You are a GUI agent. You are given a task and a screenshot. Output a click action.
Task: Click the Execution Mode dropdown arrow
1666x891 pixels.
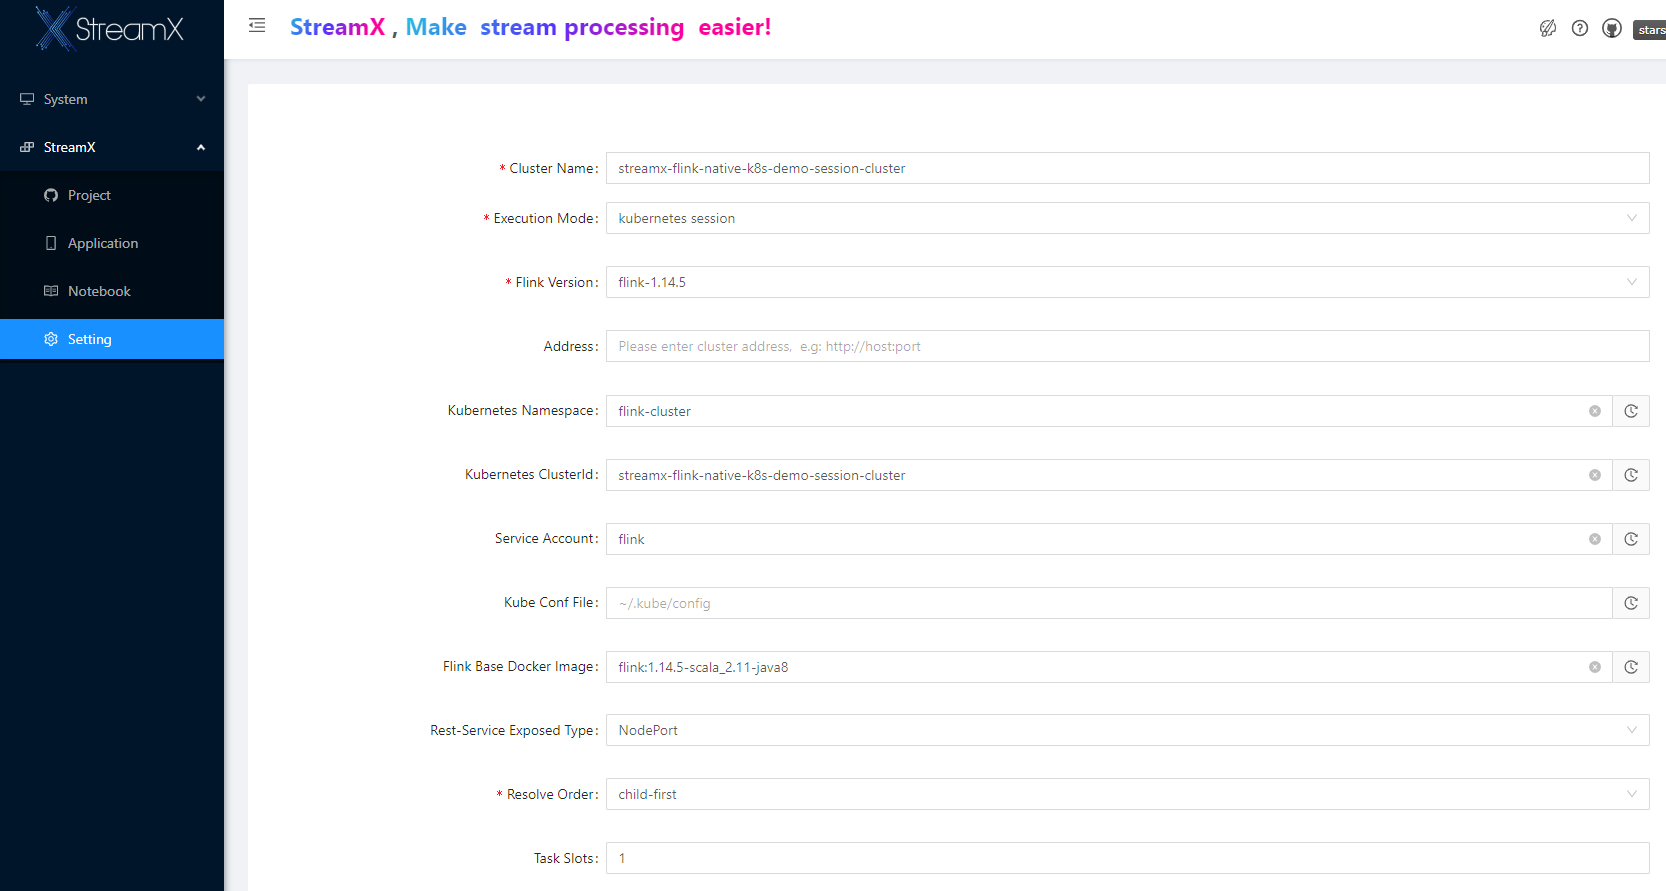pos(1632,218)
